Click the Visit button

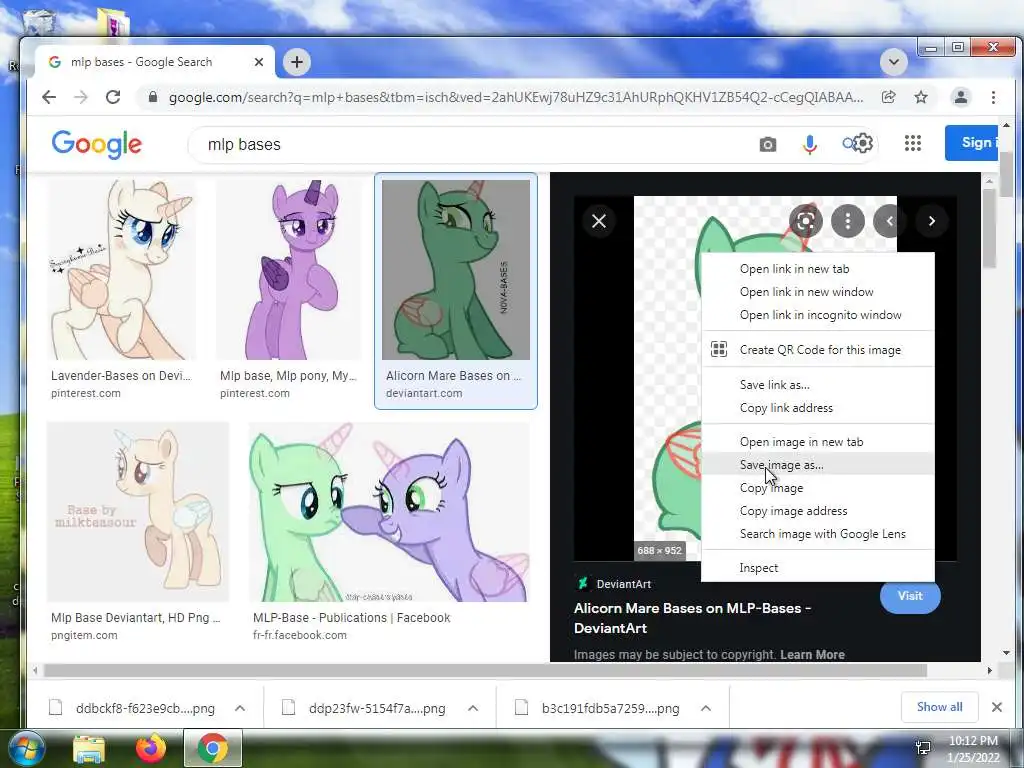pyautogui.click(x=910, y=597)
